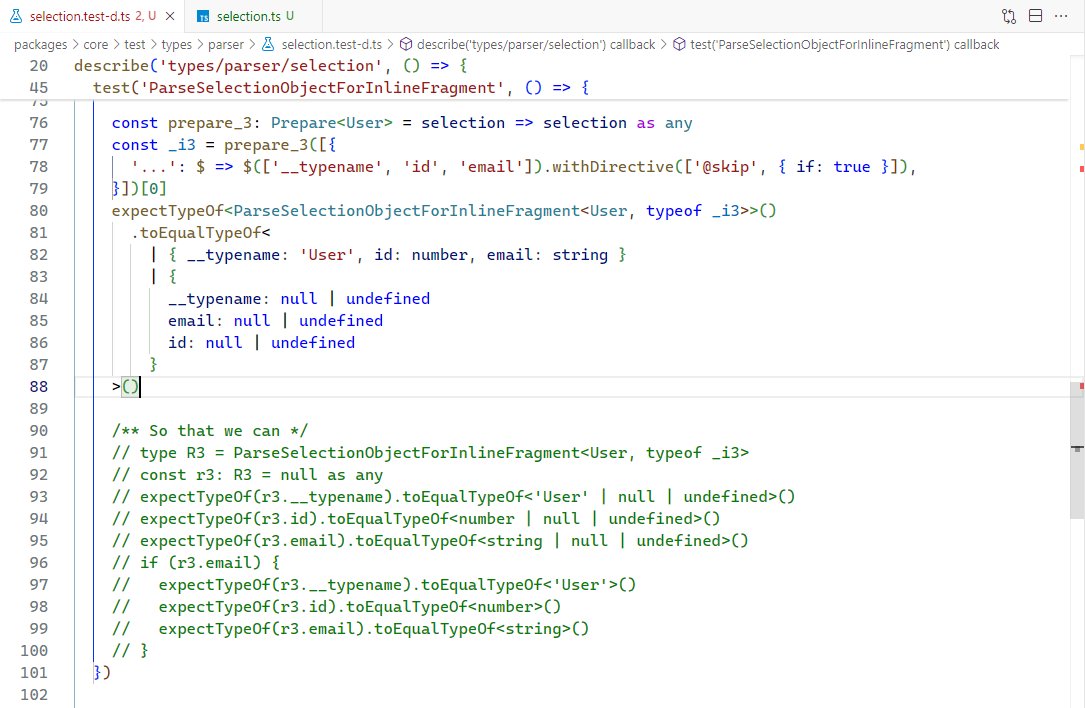Open the More Actions ellipsis menu

1061,16
